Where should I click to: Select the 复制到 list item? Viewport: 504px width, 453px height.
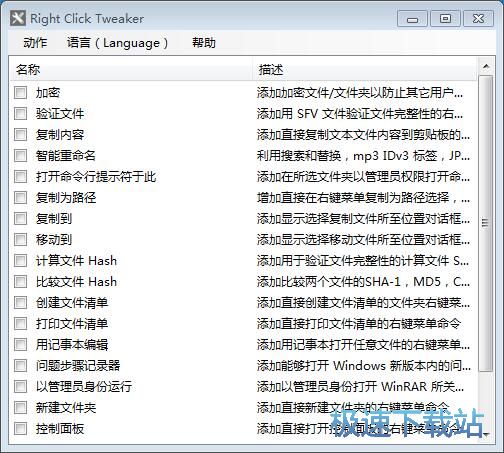click(x=54, y=219)
